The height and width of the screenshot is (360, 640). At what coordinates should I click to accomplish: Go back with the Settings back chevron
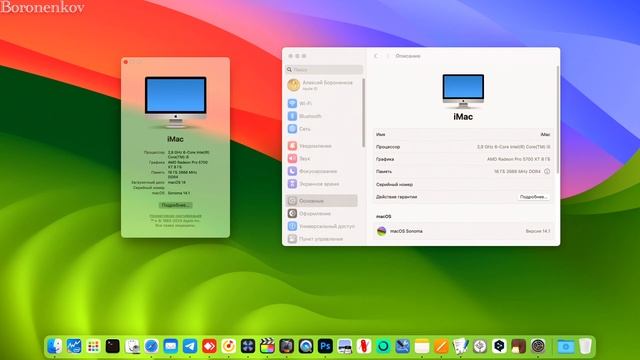pyautogui.click(x=376, y=56)
